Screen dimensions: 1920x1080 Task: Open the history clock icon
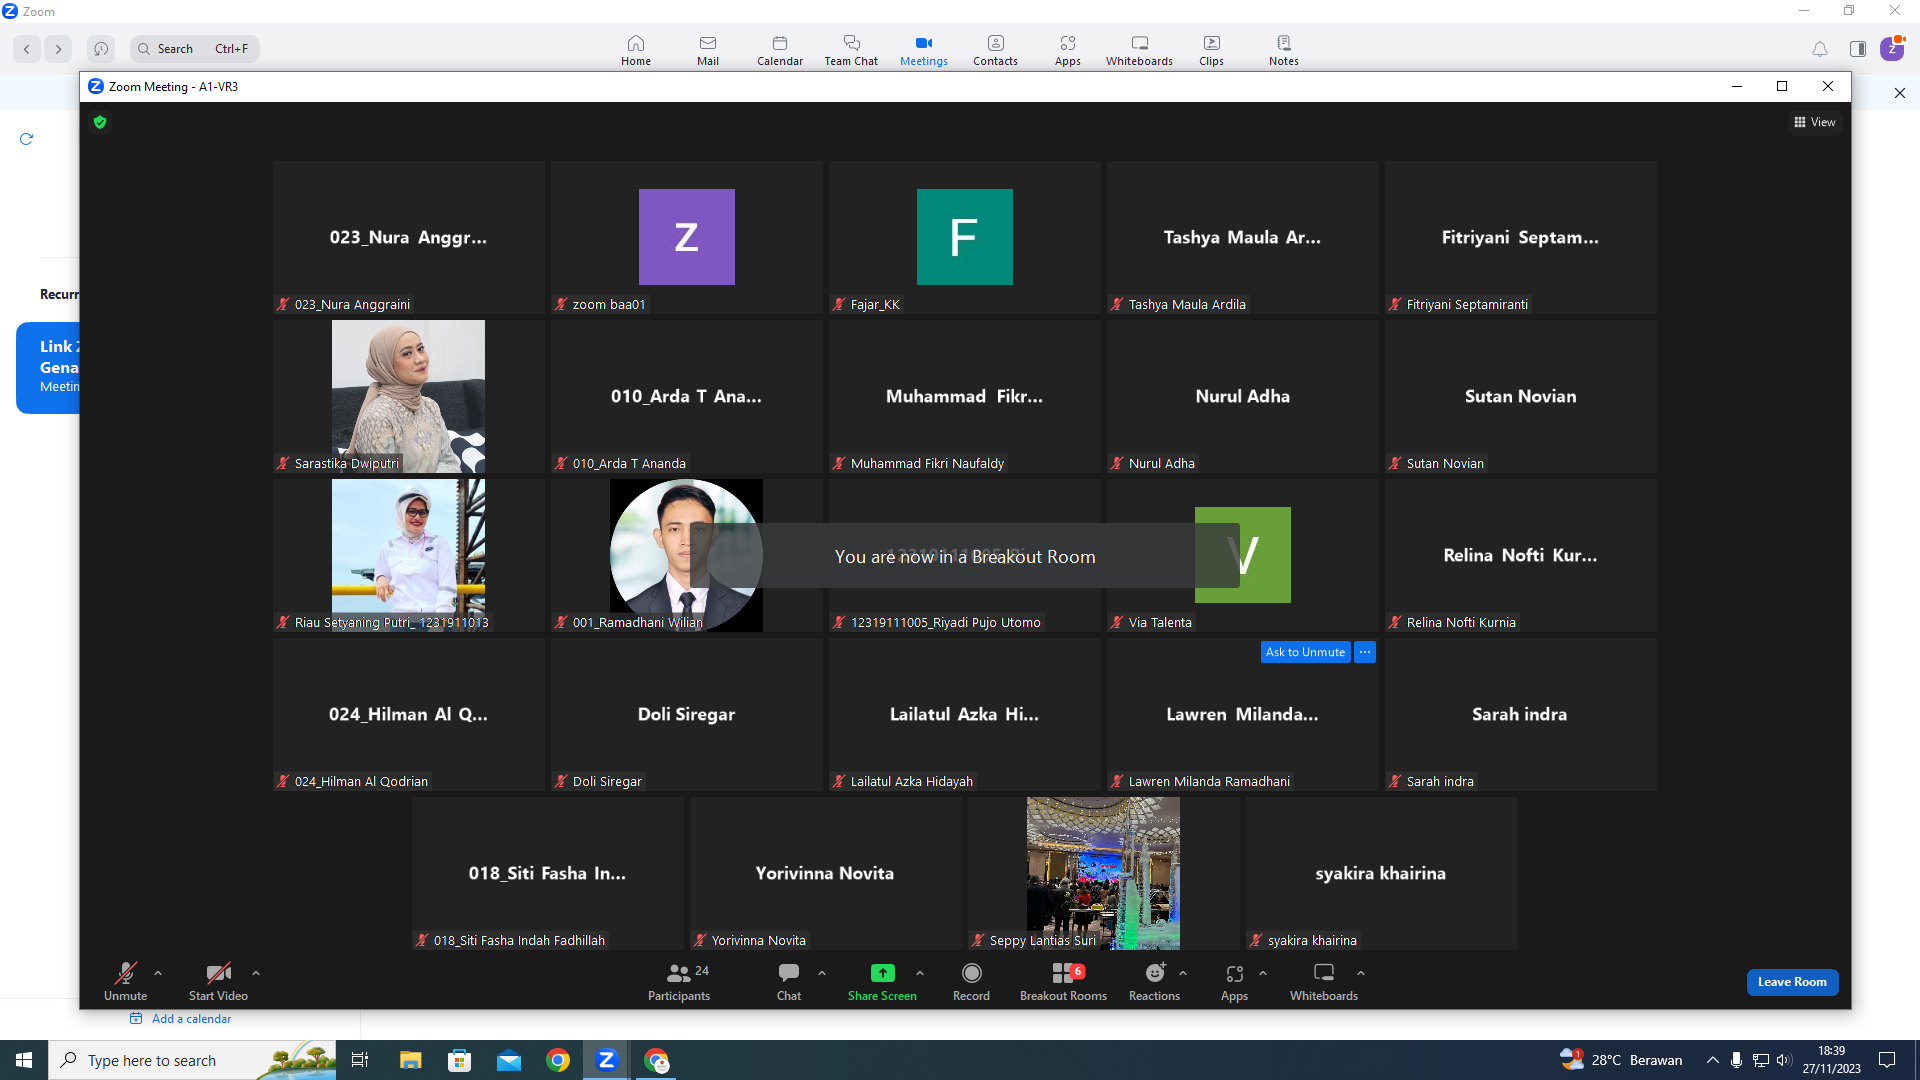click(x=101, y=49)
